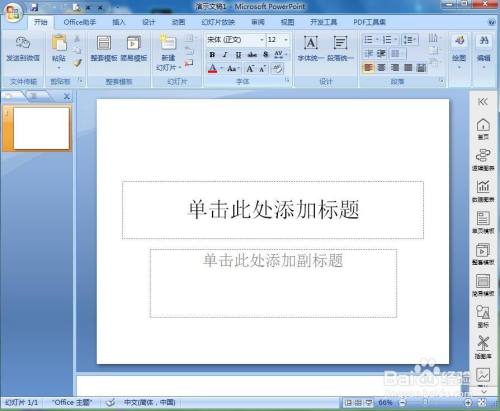Viewport: 500px width, 411px height.
Task: Click the Decrease Font Size icon
Action: (262, 69)
